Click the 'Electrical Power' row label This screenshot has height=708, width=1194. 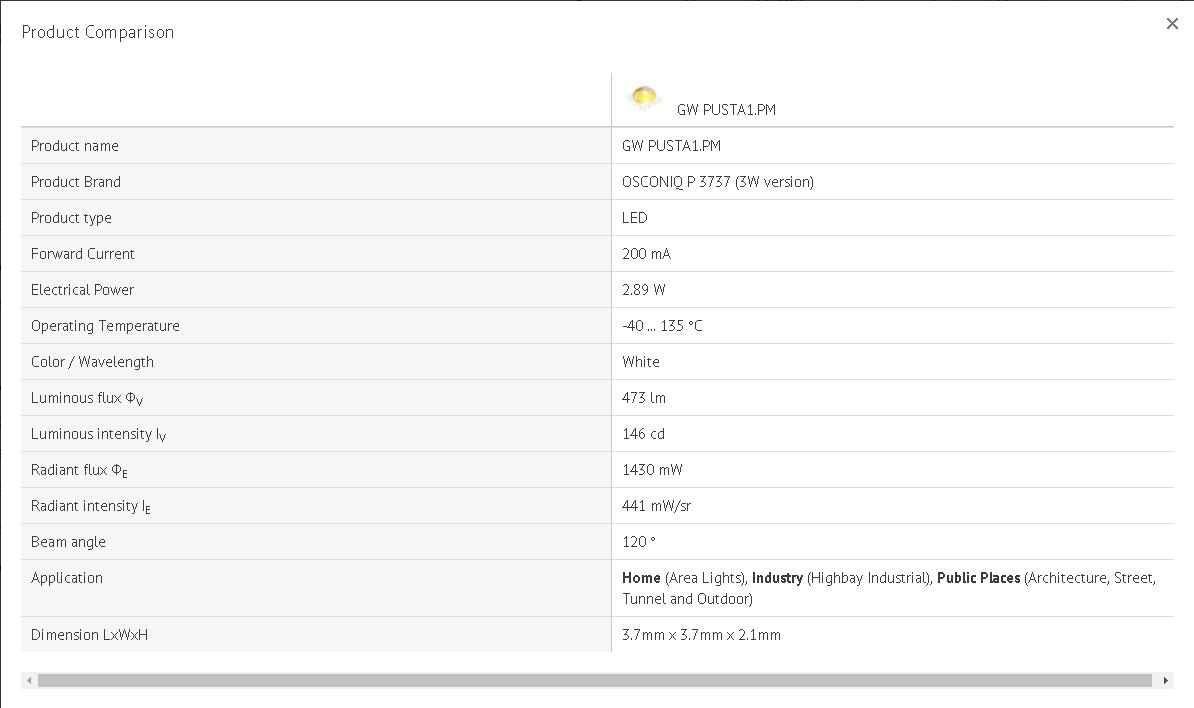(x=82, y=289)
